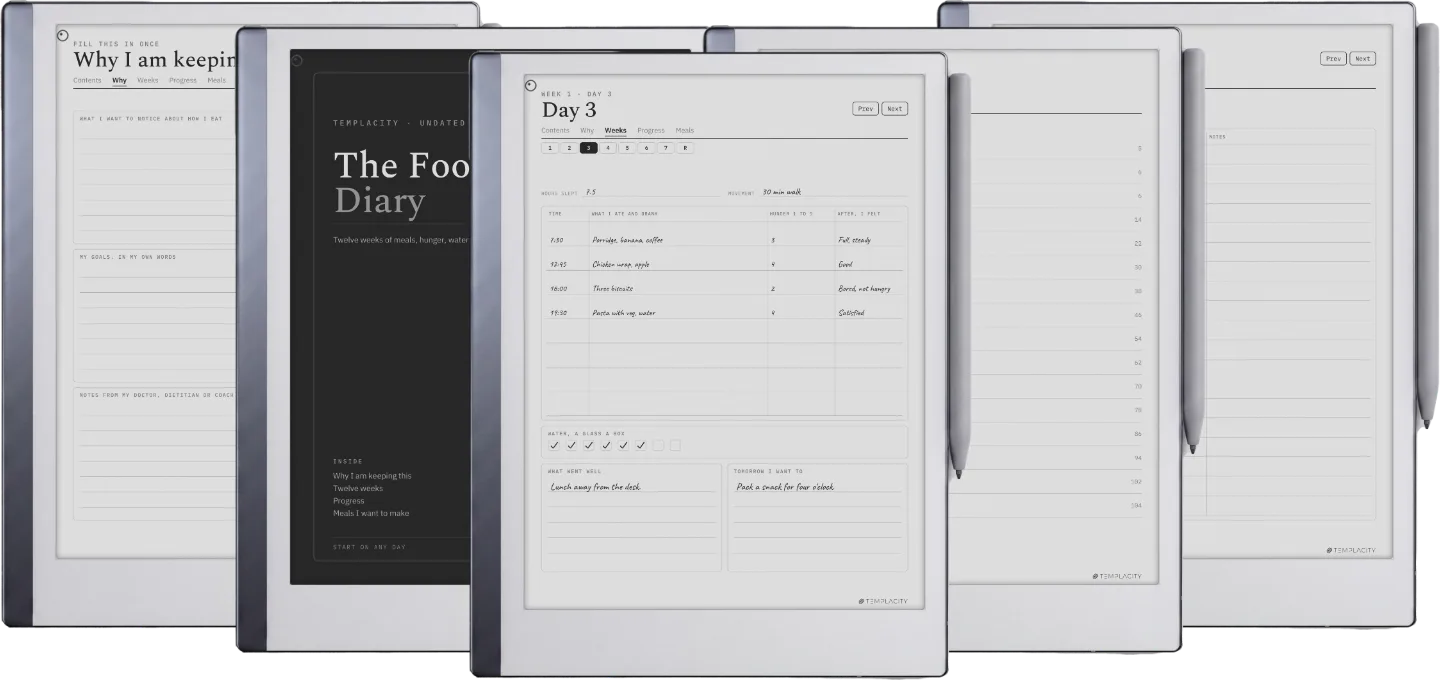Open 'Meals I want to make' on cover

371,513
